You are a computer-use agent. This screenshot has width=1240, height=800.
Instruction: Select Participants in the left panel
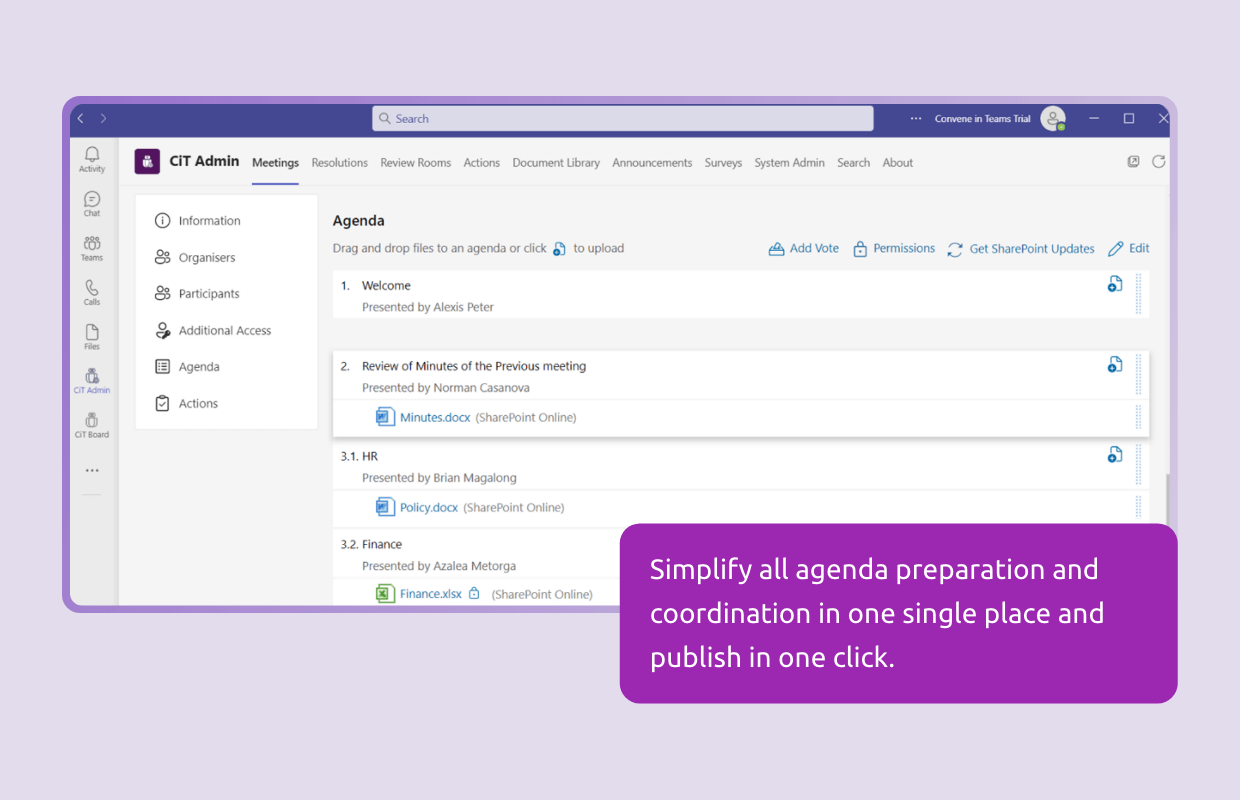click(209, 294)
